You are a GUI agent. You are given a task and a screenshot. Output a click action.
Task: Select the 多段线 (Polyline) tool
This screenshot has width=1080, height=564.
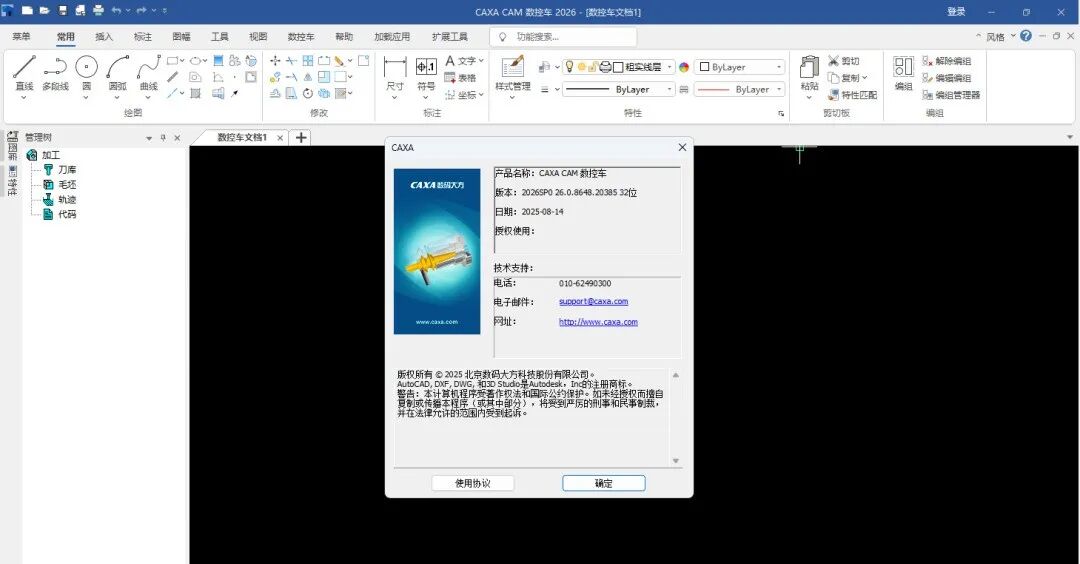coord(55,72)
